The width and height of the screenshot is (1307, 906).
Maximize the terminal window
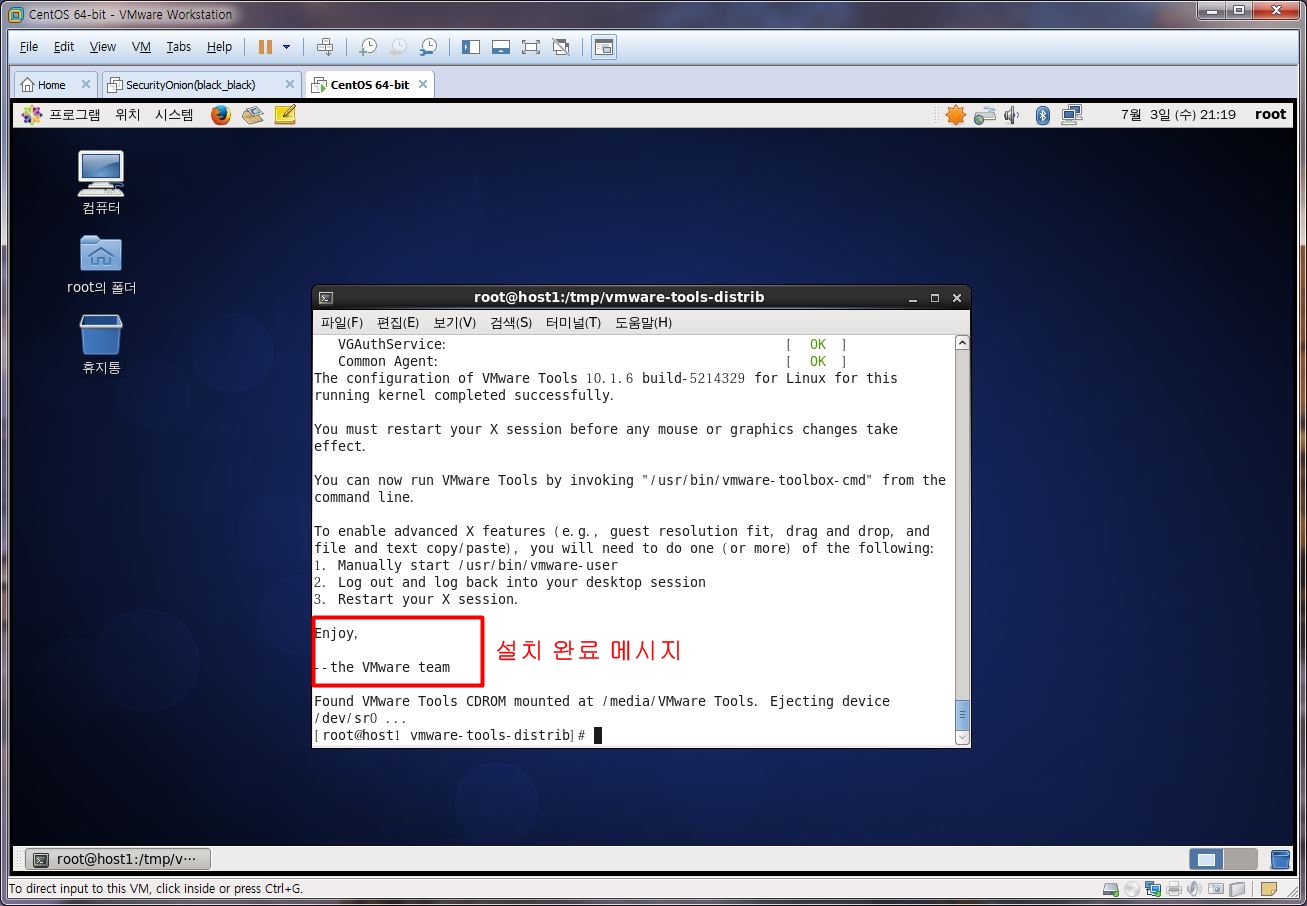tap(935, 298)
